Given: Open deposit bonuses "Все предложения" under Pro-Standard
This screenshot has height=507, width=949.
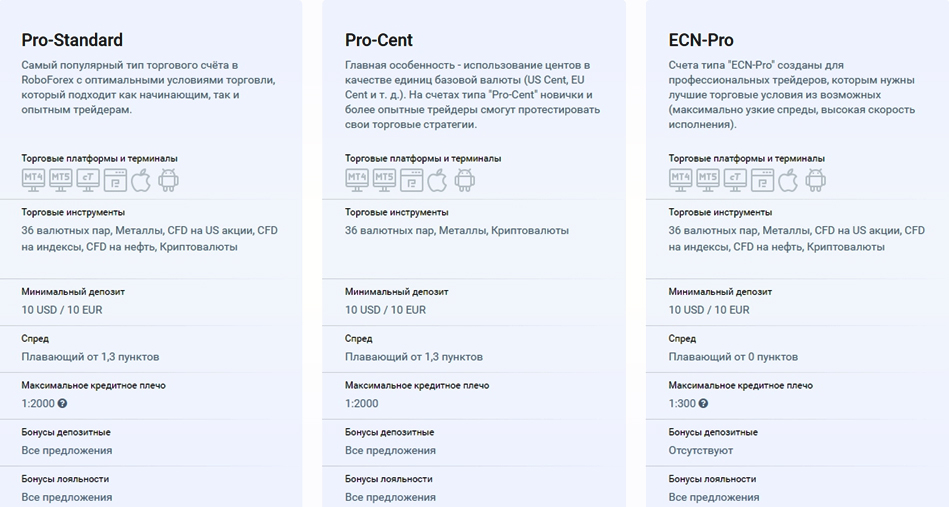Looking at the screenshot, I should tap(67, 450).
